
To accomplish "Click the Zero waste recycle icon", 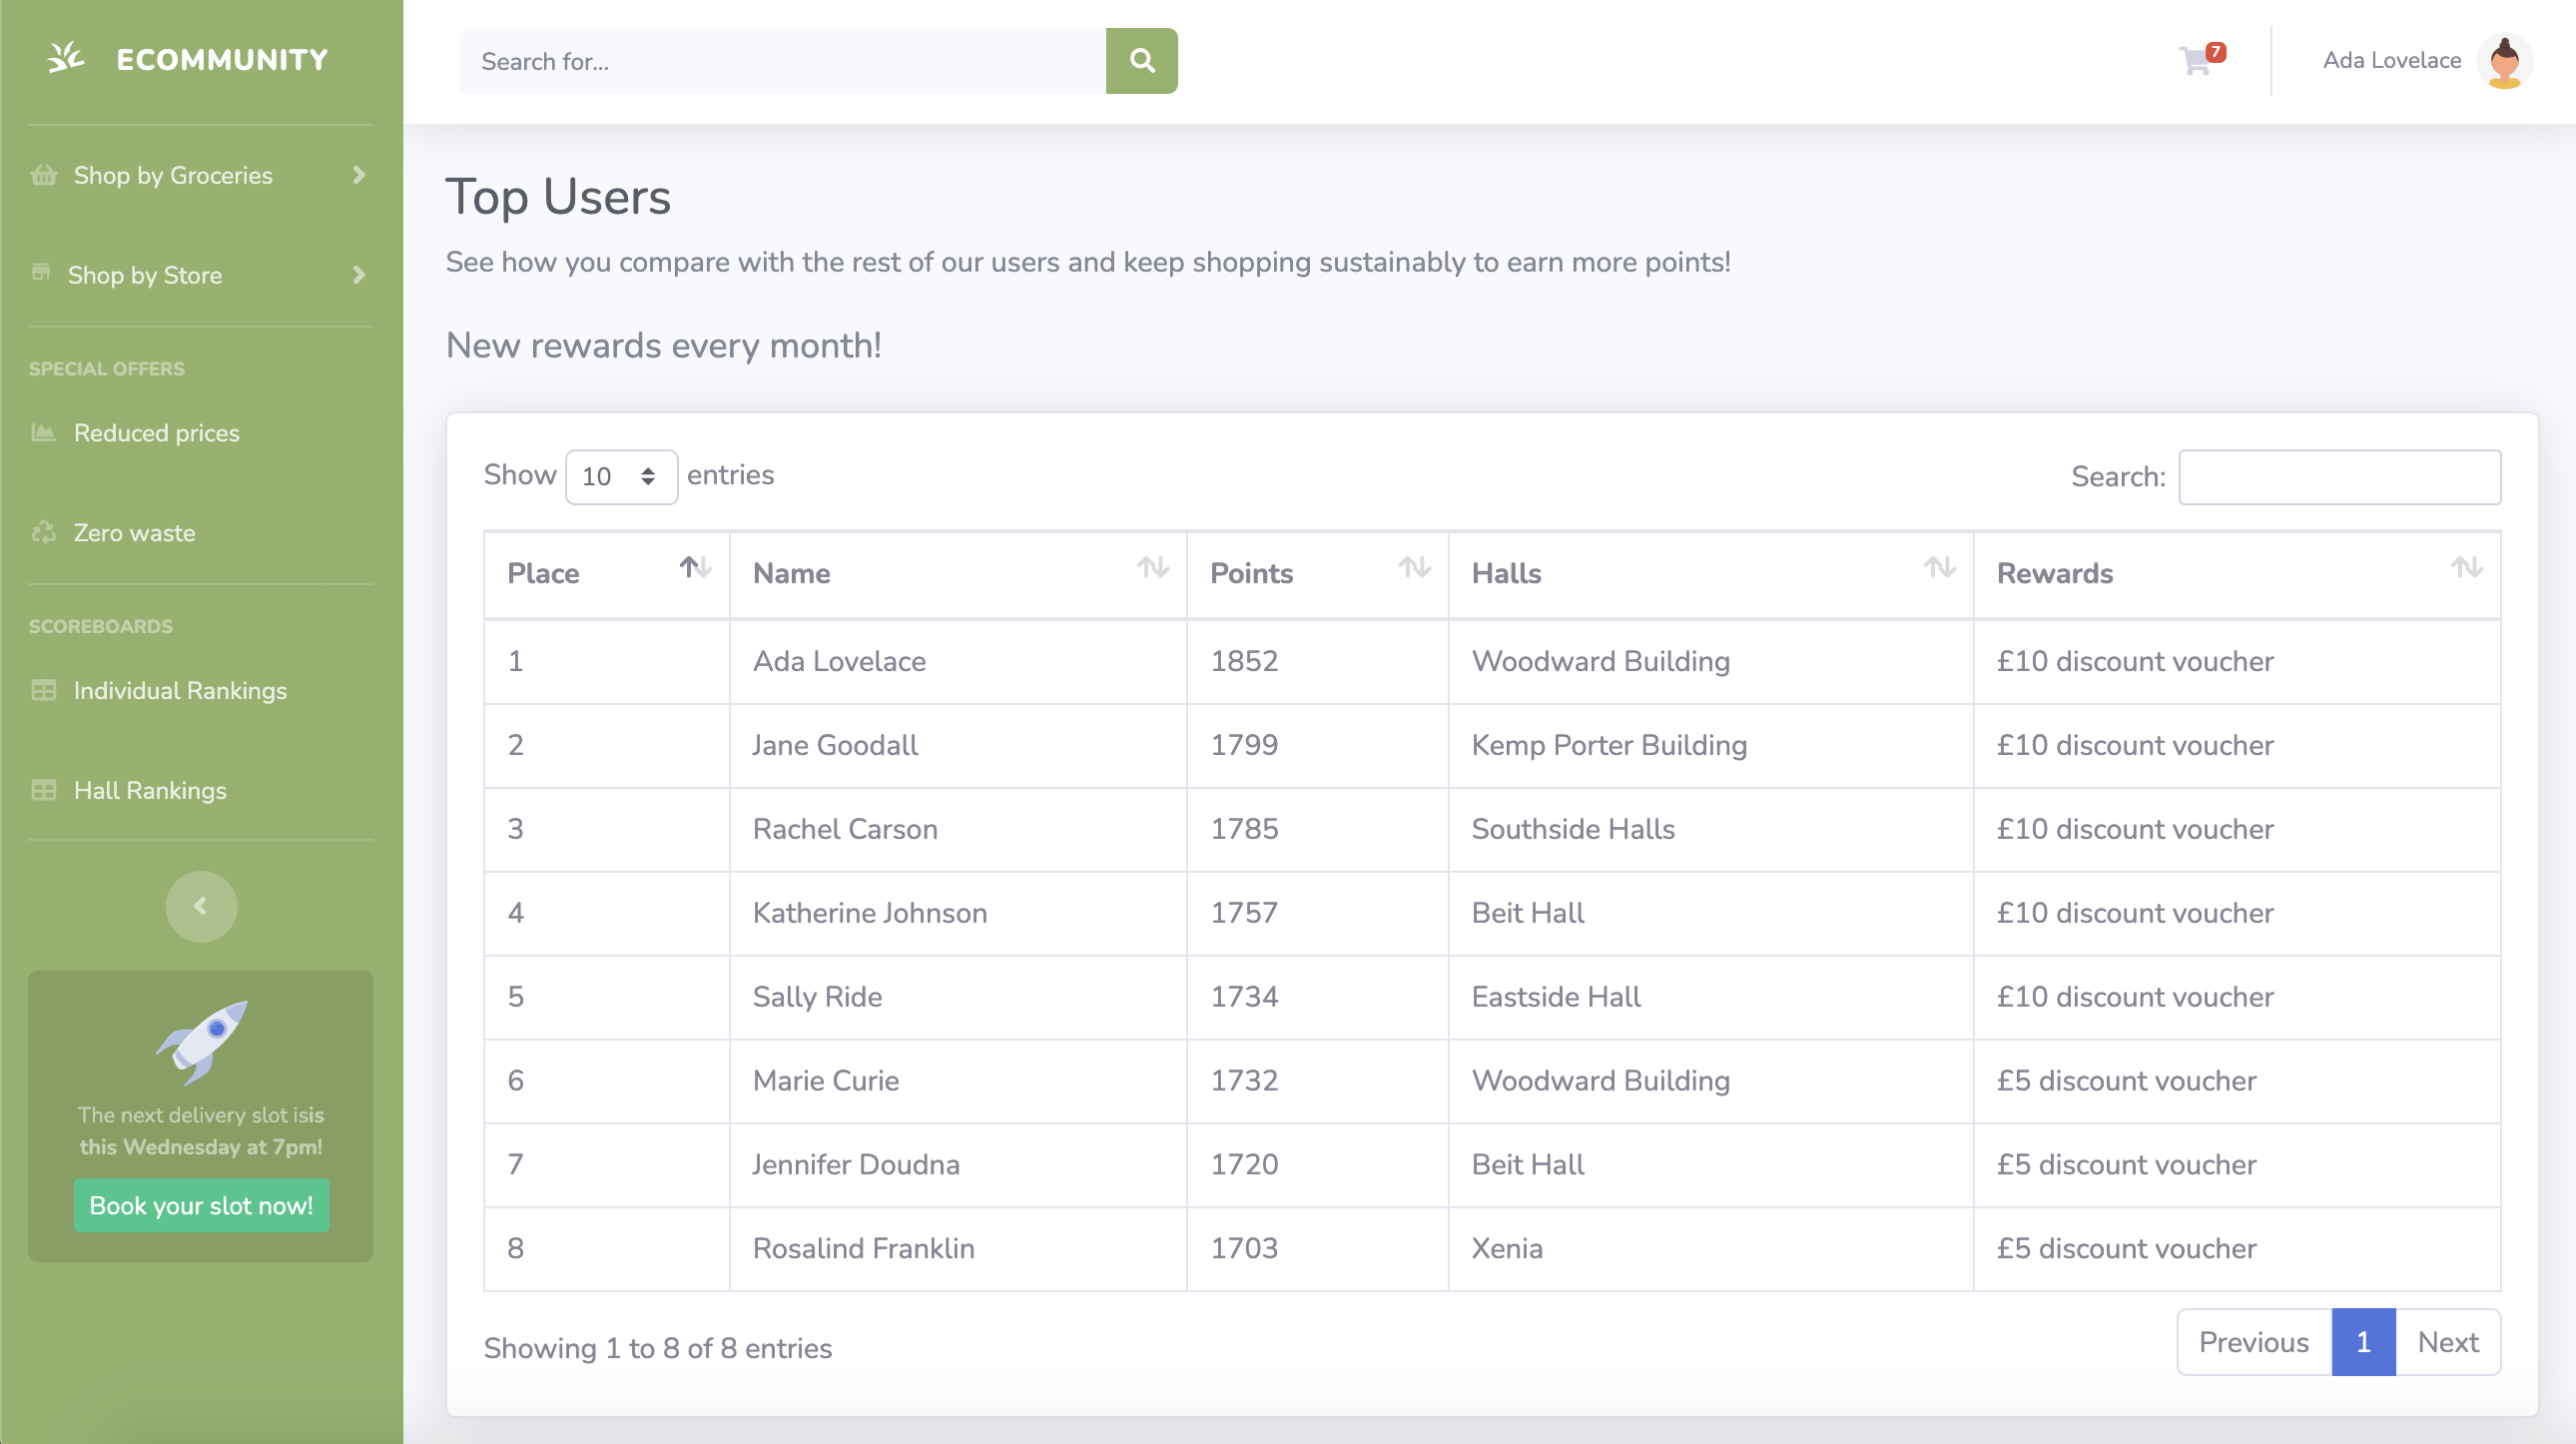I will point(43,533).
